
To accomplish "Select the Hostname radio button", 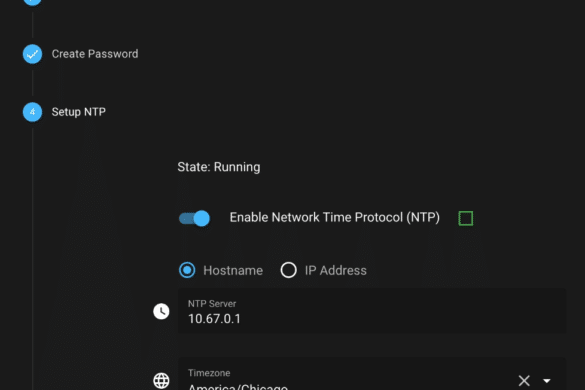I will 187,270.
